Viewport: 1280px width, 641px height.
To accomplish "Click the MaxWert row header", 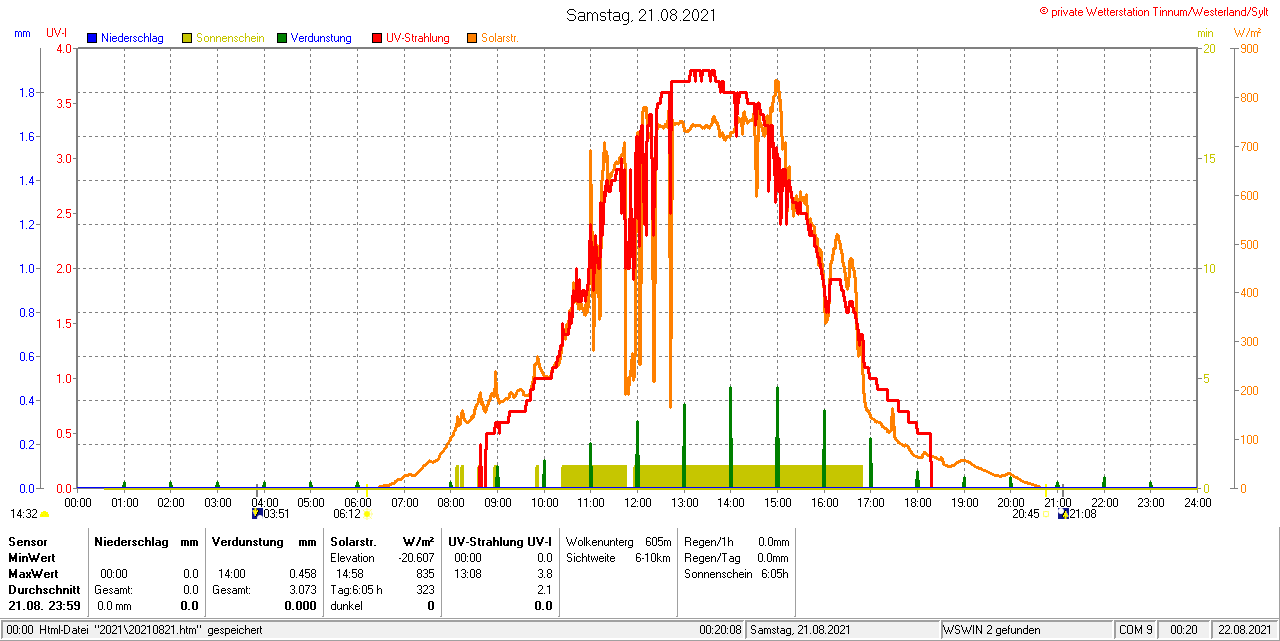I will tap(33, 574).
